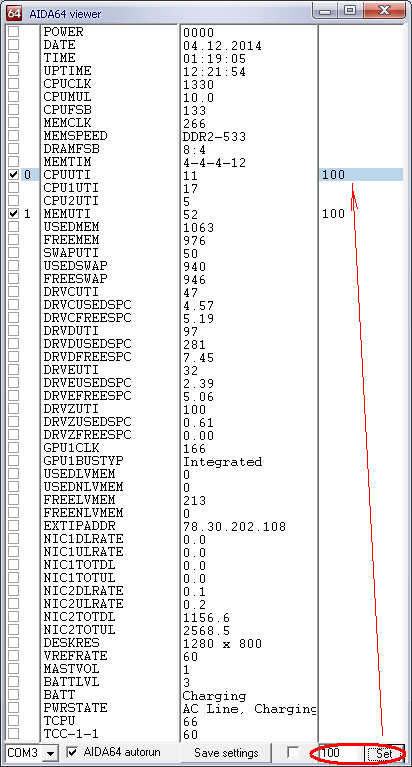Click the DRVDUTI value 97

[x=191, y=332]
